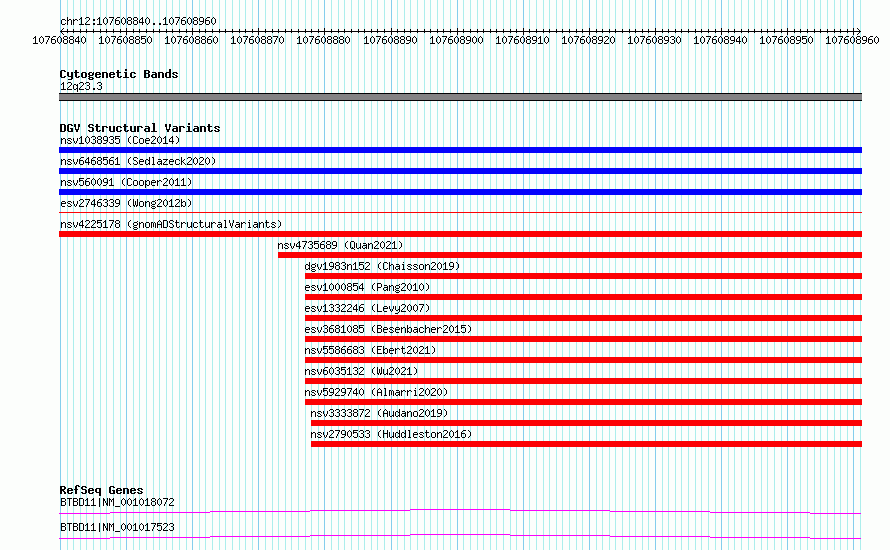This screenshot has height=550, width=890.
Task: Open variant nsv560091 (Cooper2011) label
Action: coord(126,182)
